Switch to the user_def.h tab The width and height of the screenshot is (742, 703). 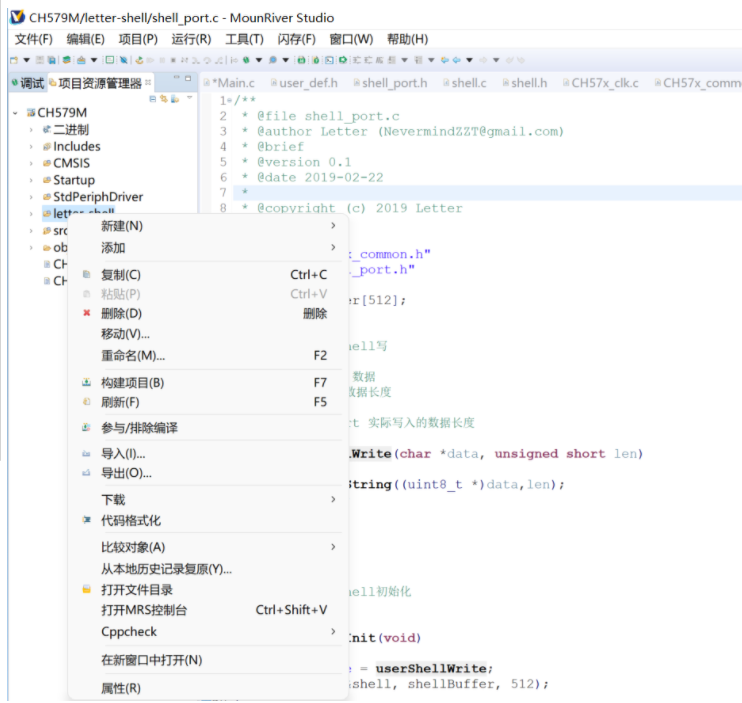pyautogui.click(x=304, y=83)
